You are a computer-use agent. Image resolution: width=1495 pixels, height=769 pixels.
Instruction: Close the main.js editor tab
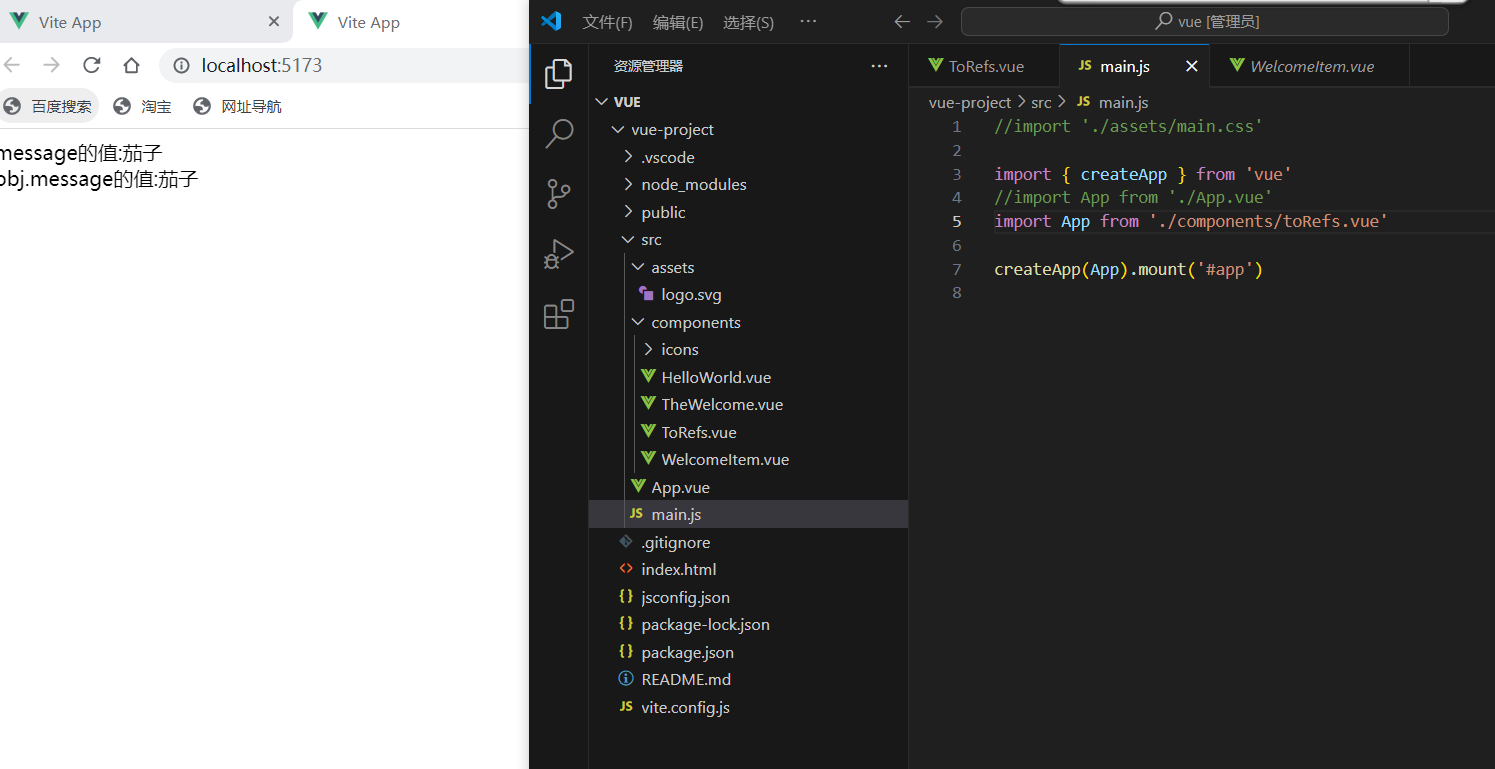tap(1191, 66)
